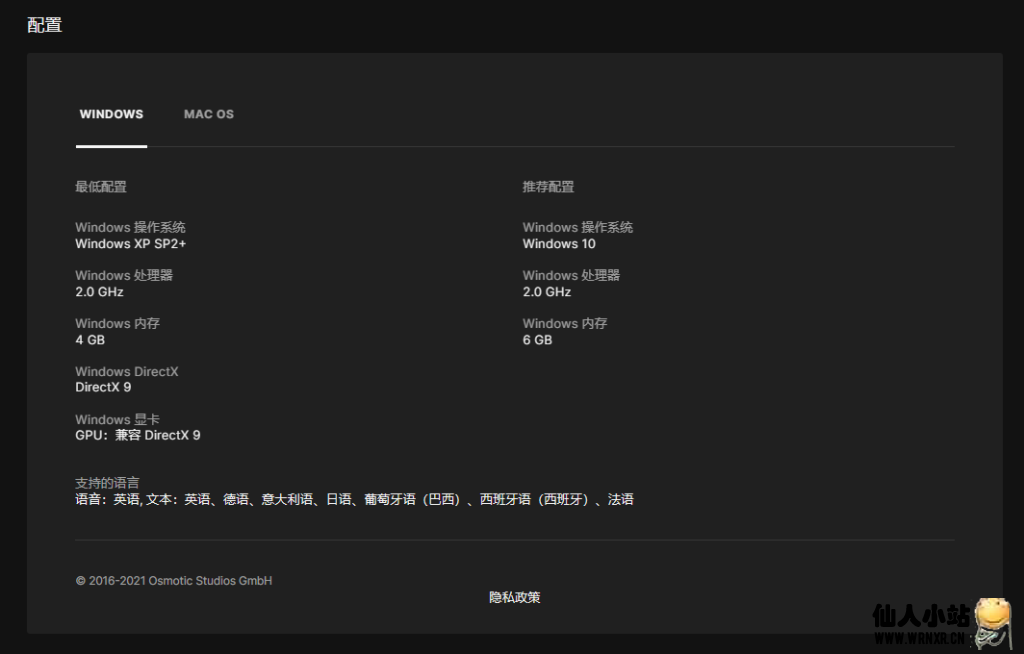Select the 推荐配置 column heading
The width and height of the screenshot is (1024, 654).
coord(548,187)
